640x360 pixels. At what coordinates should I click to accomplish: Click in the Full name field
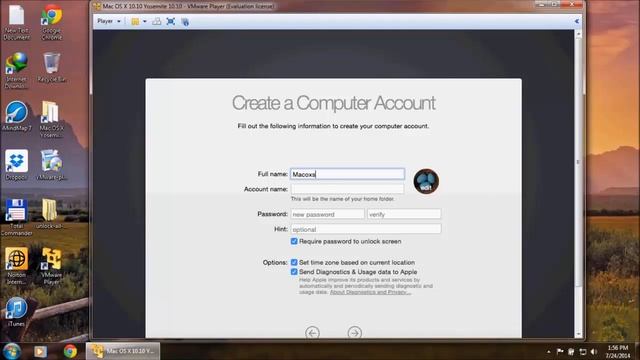347,174
